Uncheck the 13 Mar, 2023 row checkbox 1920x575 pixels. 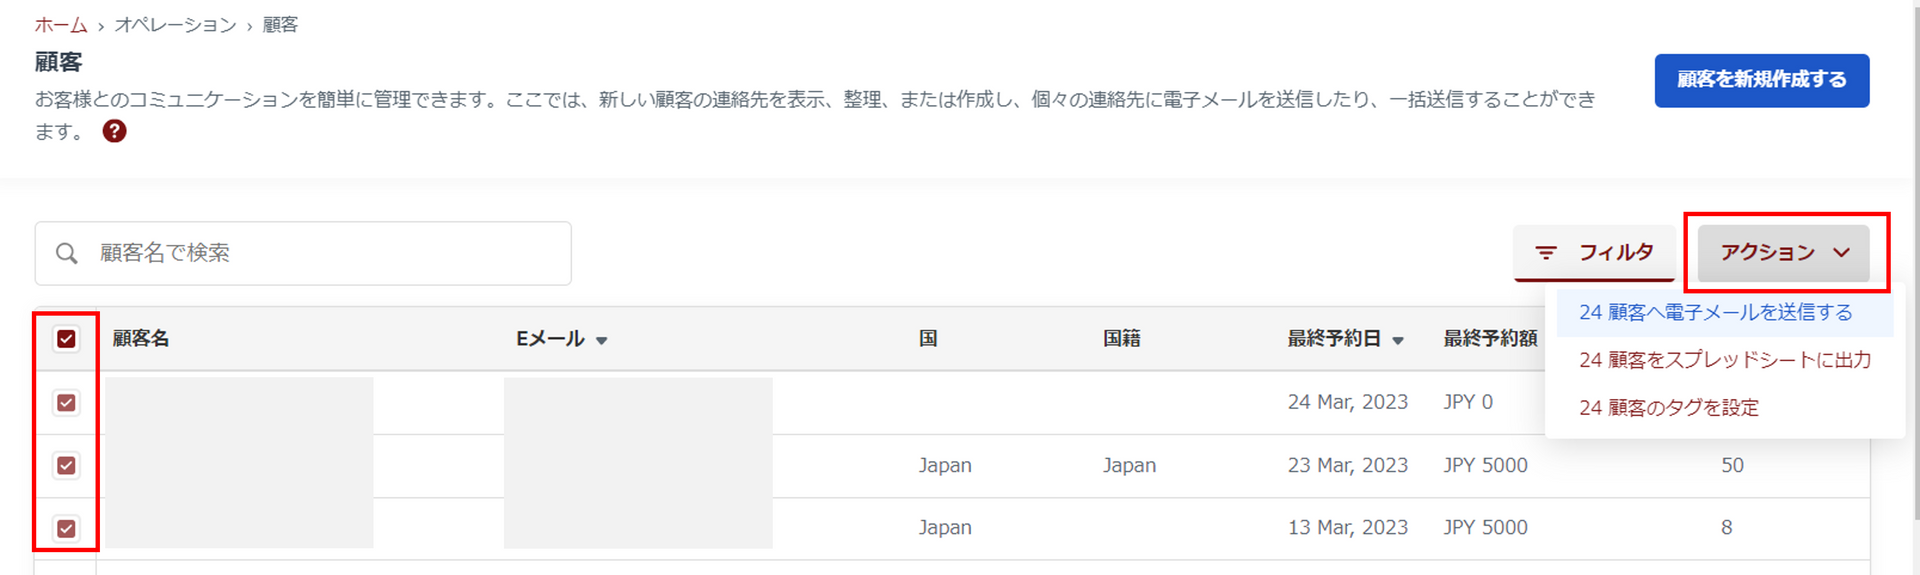pos(66,529)
